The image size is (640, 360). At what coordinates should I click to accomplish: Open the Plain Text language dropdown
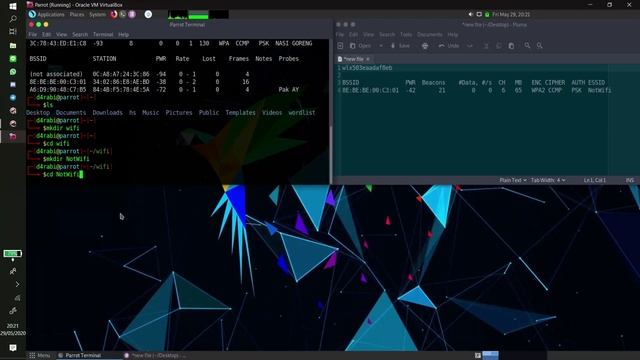(513, 180)
